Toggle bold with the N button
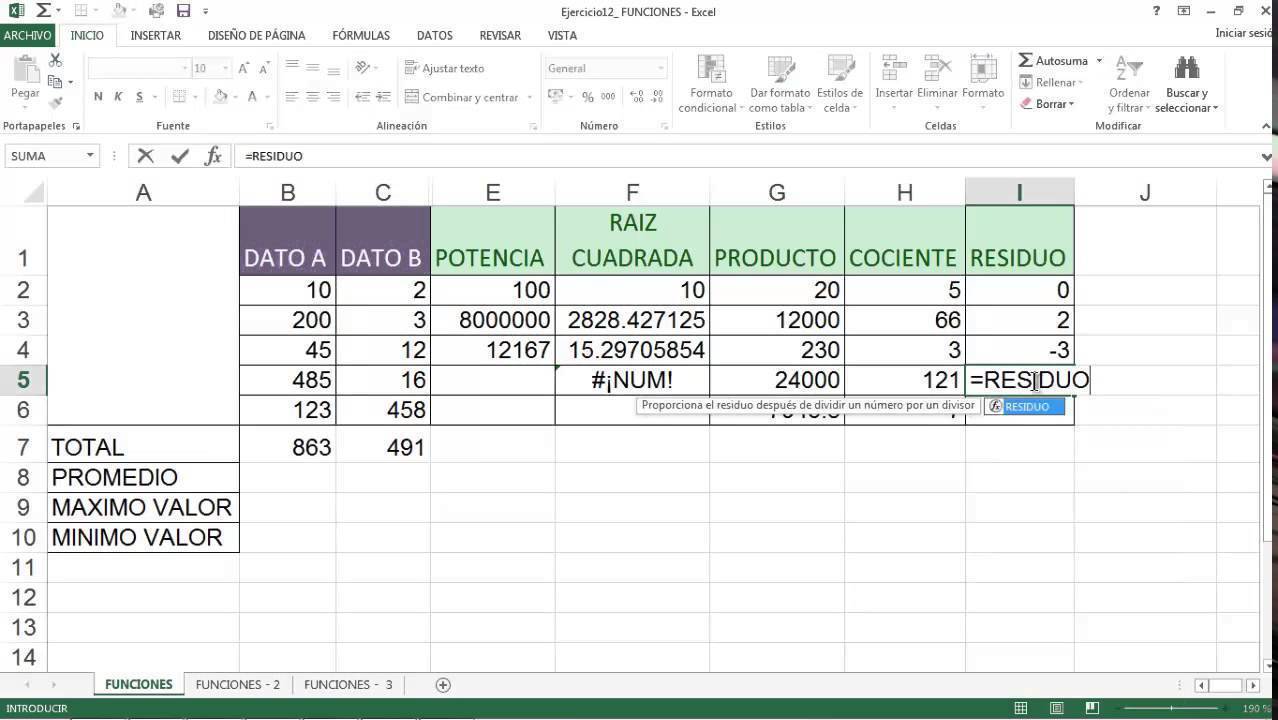1278x720 pixels. (98, 97)
